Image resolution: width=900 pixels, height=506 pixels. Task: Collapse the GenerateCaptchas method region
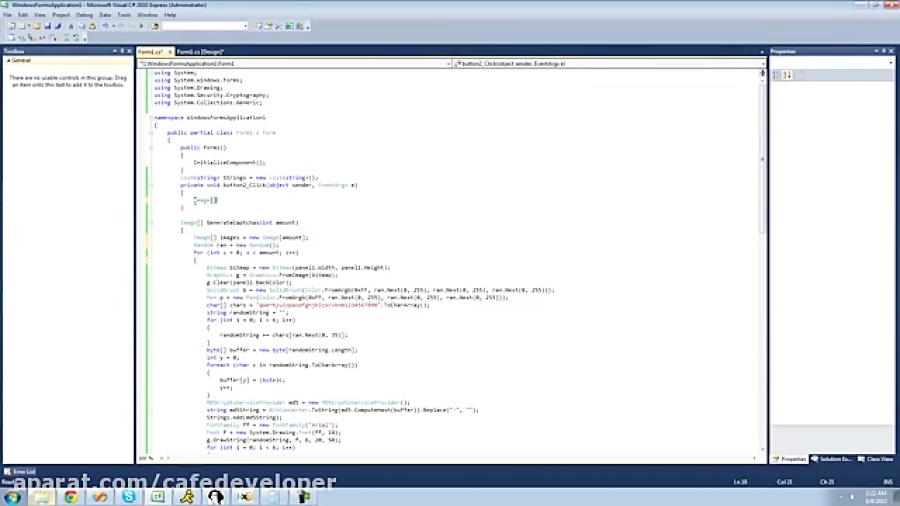coord(151,223)
